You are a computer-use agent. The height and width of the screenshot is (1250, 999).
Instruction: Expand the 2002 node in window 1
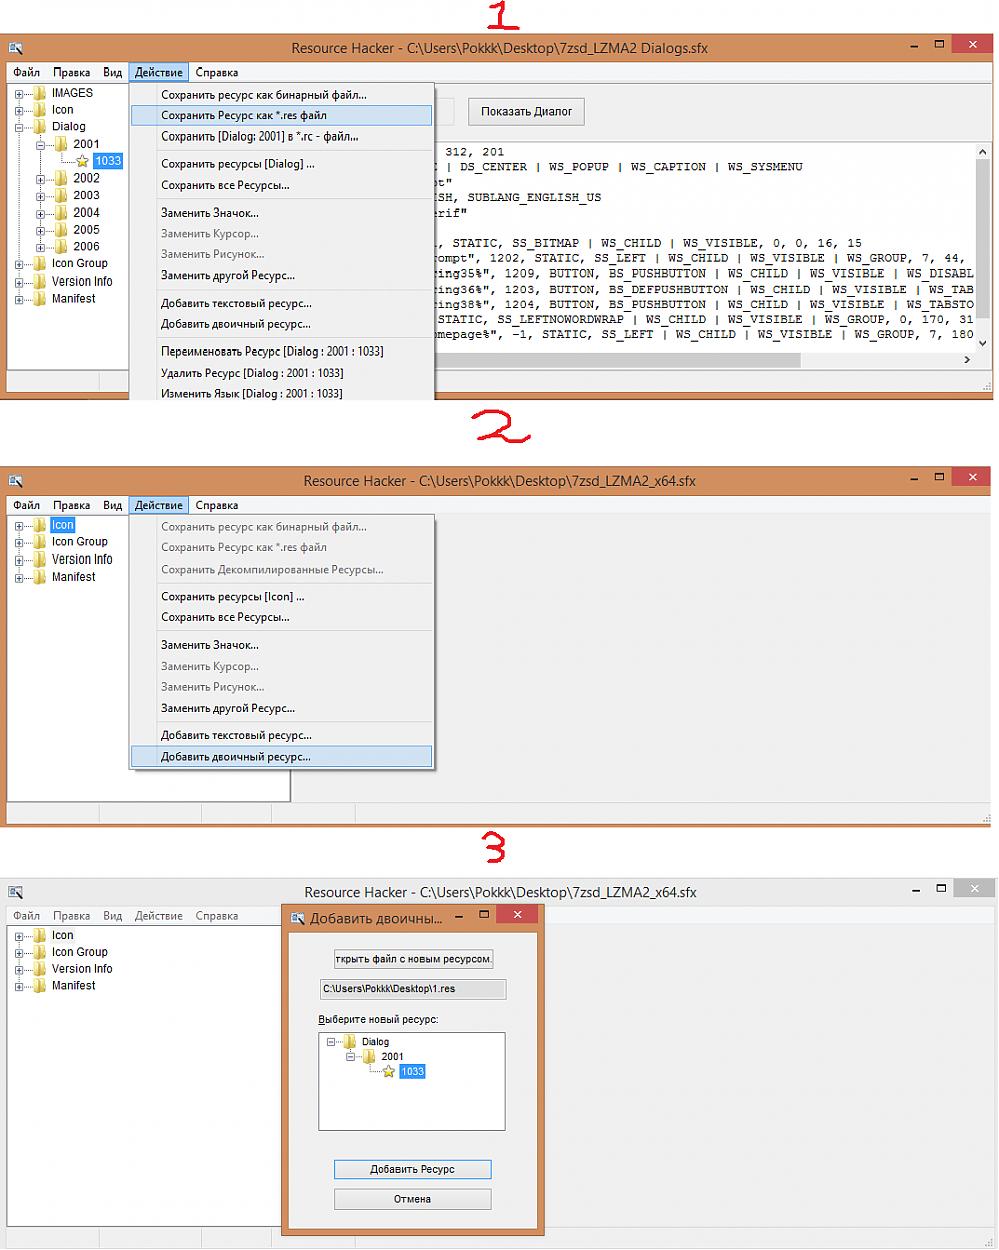tap(41, 179)
